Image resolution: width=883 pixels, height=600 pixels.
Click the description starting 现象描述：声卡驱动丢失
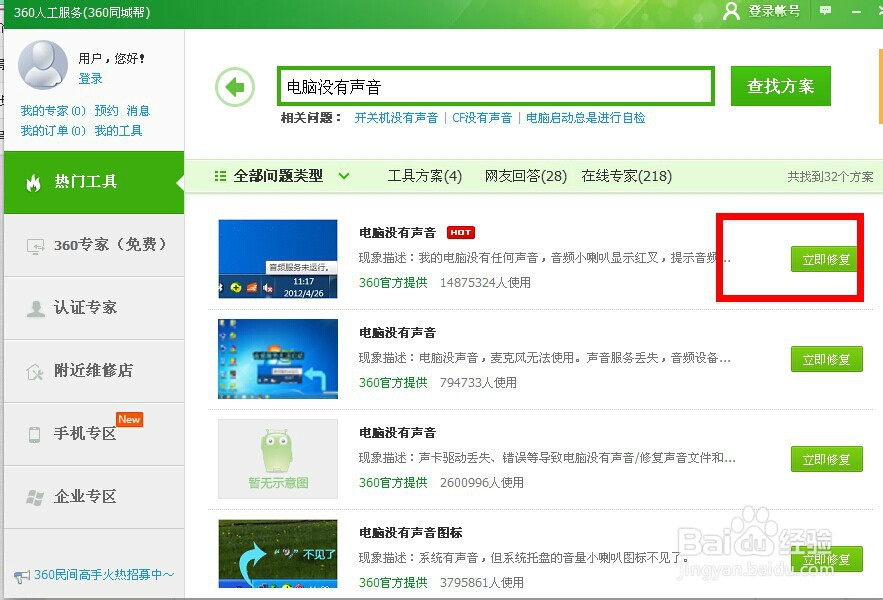coord(547,457)
